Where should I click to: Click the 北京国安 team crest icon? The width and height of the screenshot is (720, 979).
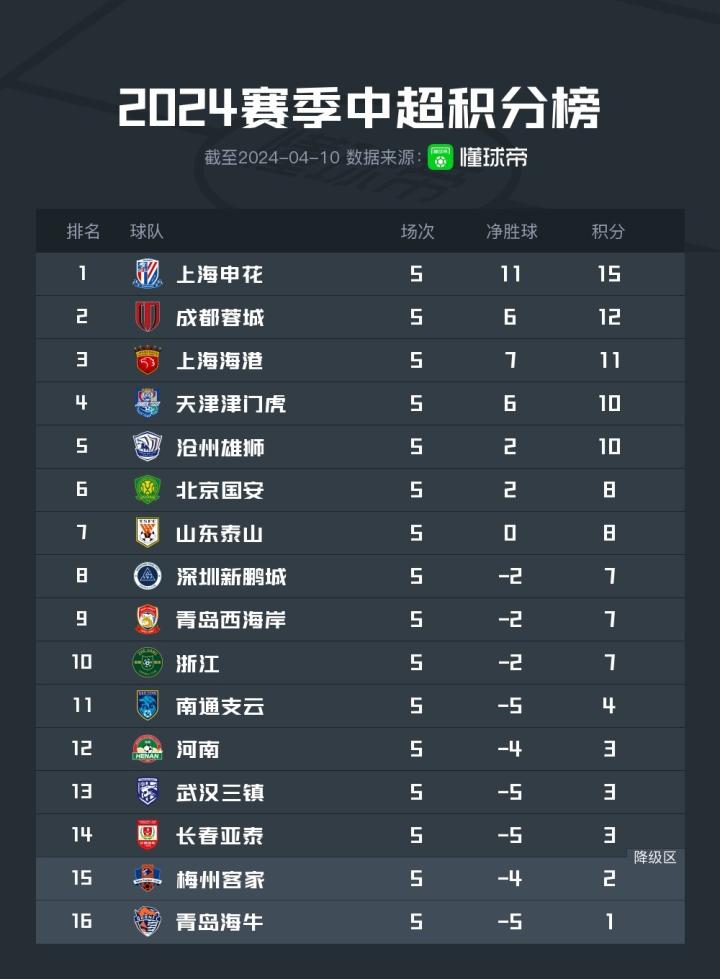pos(147,490)
